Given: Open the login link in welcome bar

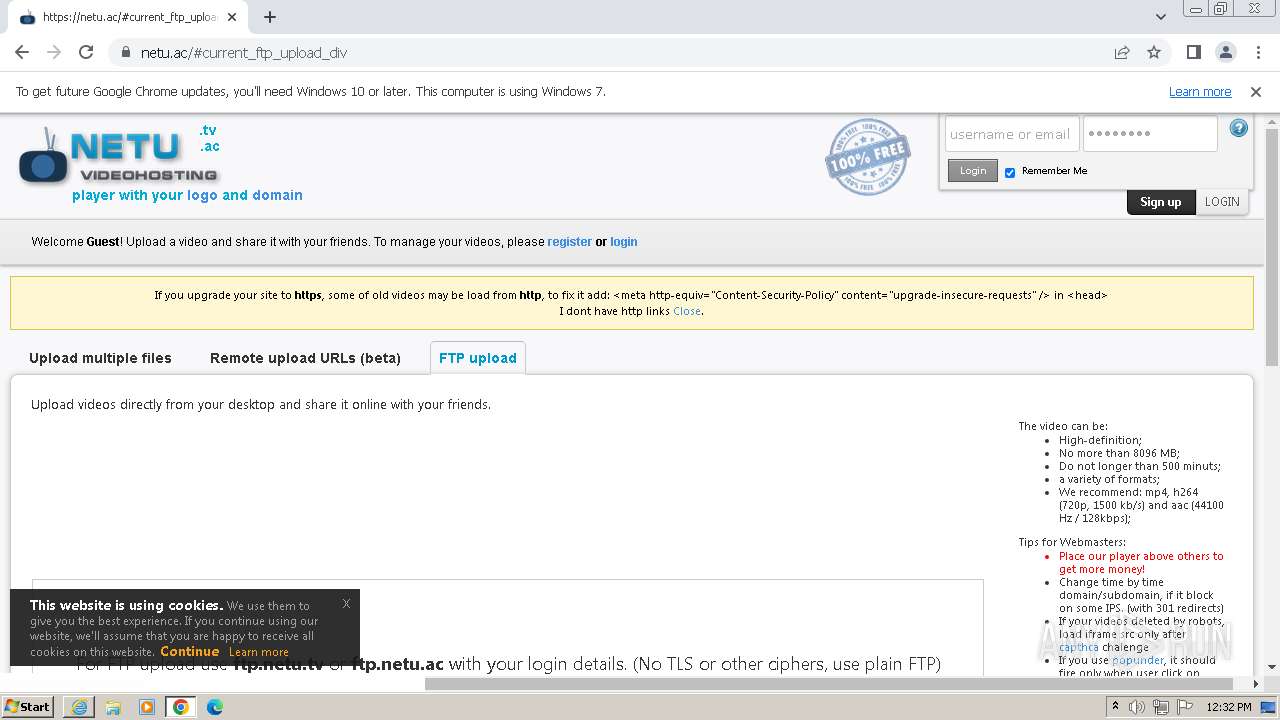Looking at the screenshot, I should 624,242.
